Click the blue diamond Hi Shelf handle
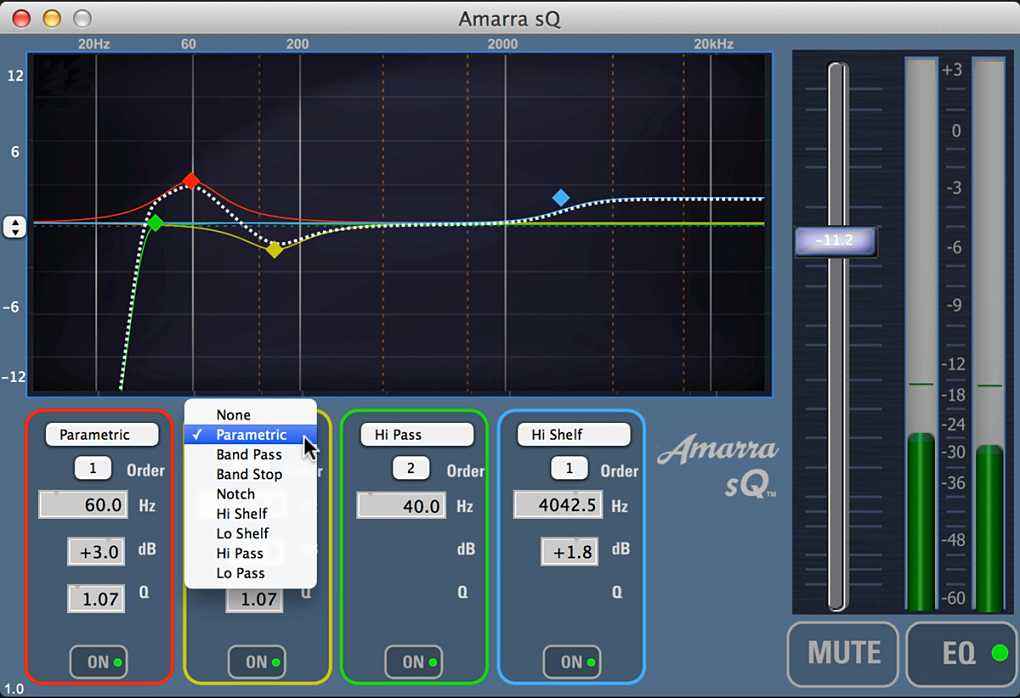The image size is (1020, 698). point(561,198)
